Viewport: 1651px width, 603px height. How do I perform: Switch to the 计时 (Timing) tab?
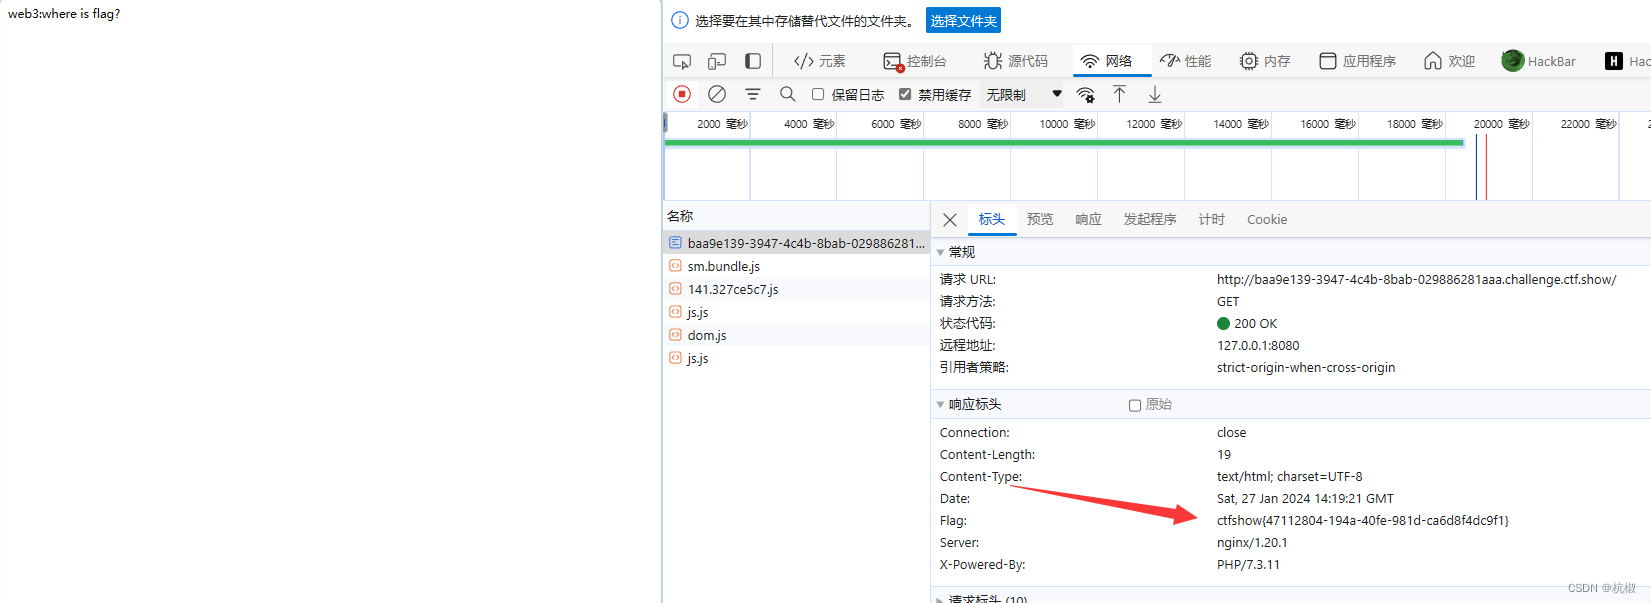click(x=1211, y=219)
